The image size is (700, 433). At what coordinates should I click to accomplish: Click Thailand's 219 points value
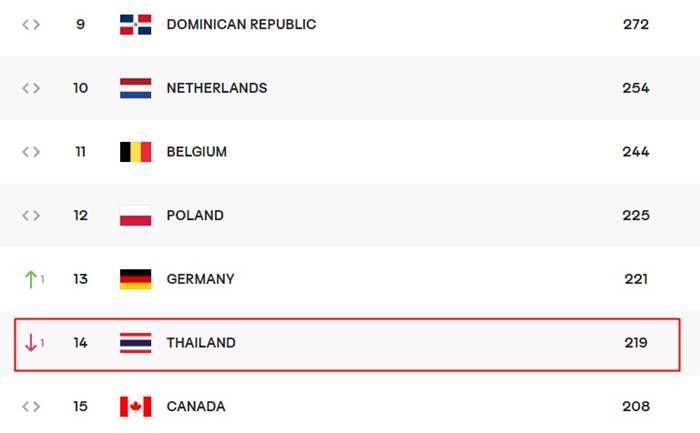[635, 343]
